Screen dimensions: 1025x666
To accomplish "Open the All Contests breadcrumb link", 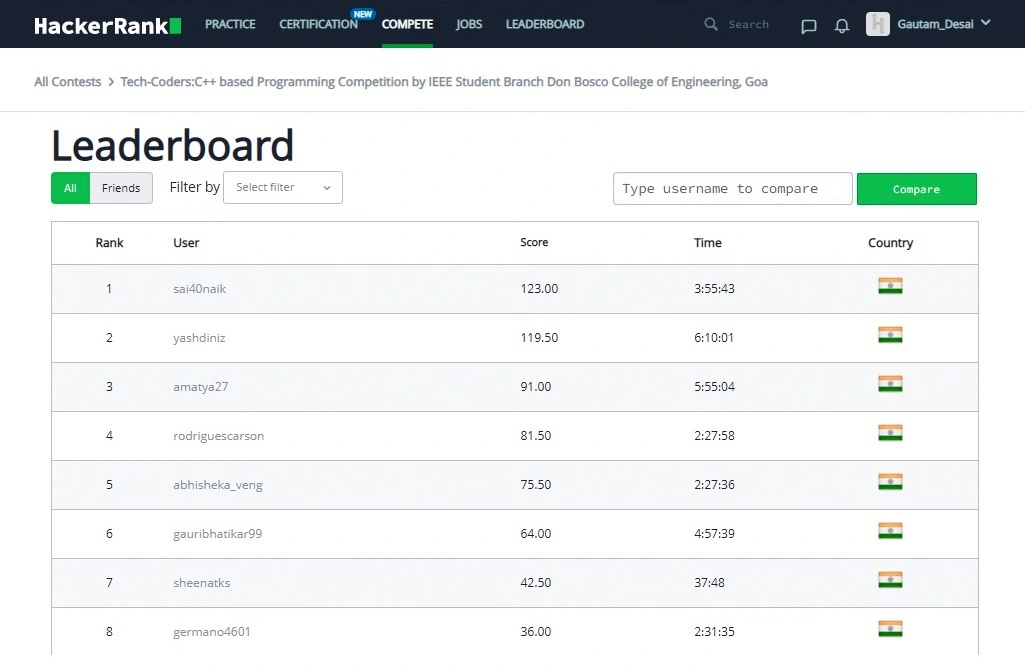I will 67,82.
